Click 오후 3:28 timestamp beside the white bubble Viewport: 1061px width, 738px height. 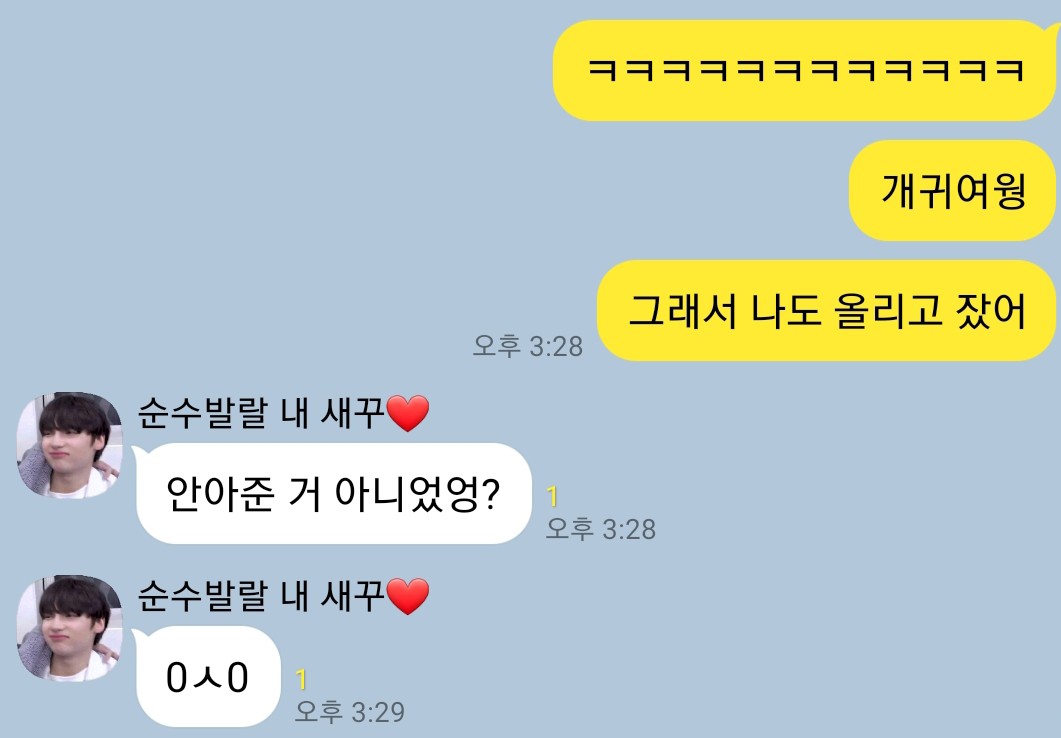(x=601, y=528)
